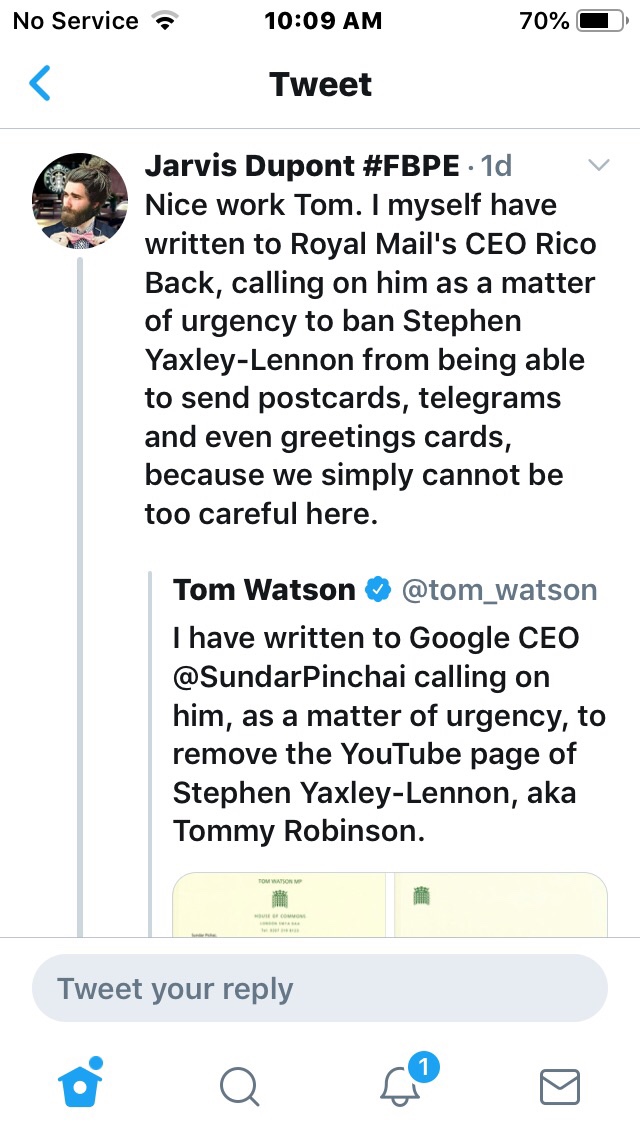The image size is (640, 1136).
Task: Tap the Tweet header title
Action: [320, 84]
